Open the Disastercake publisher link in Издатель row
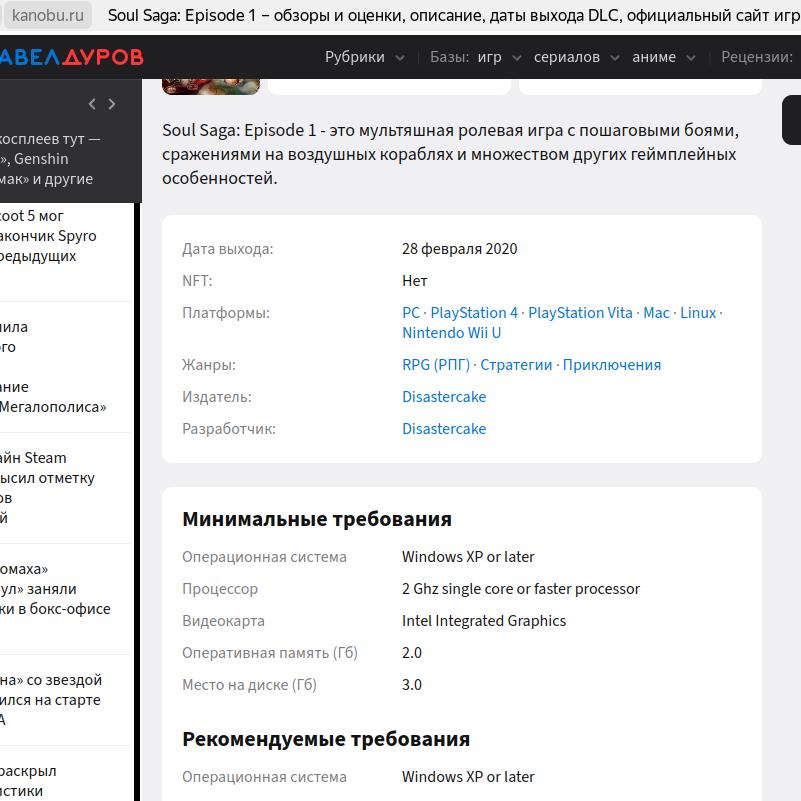801x801 pixels. 444,397
